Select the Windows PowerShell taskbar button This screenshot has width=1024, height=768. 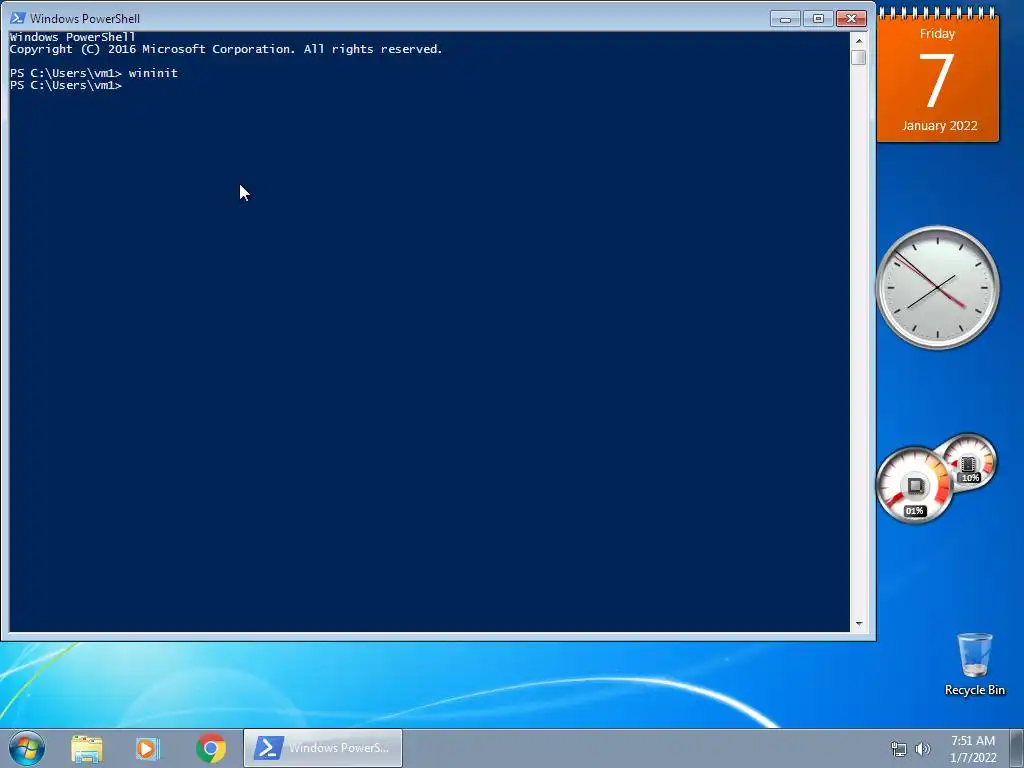pos(323,748)
